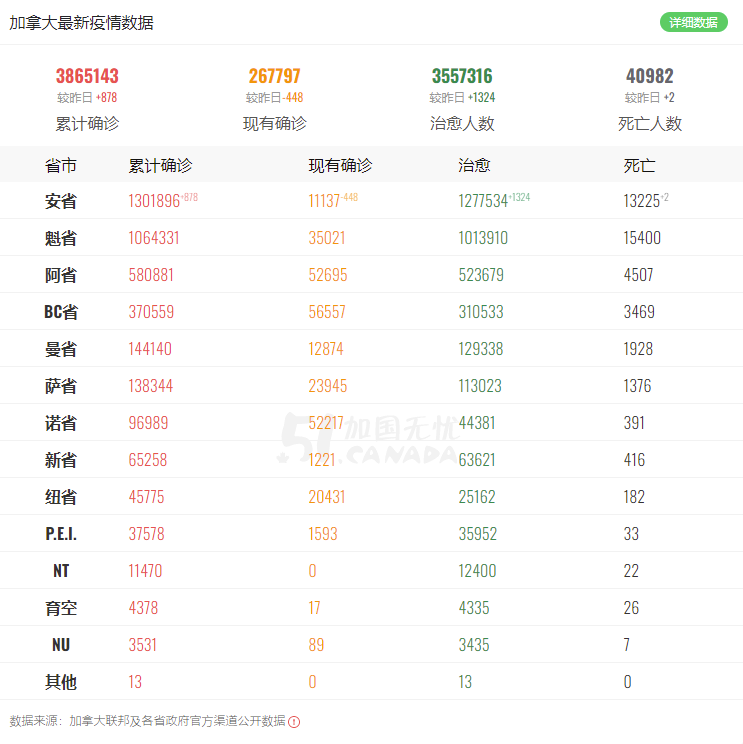This screenshot has height=744, width=743.
Task: Click 曼省 deaths value 1928
Action: tap(638, 349)
